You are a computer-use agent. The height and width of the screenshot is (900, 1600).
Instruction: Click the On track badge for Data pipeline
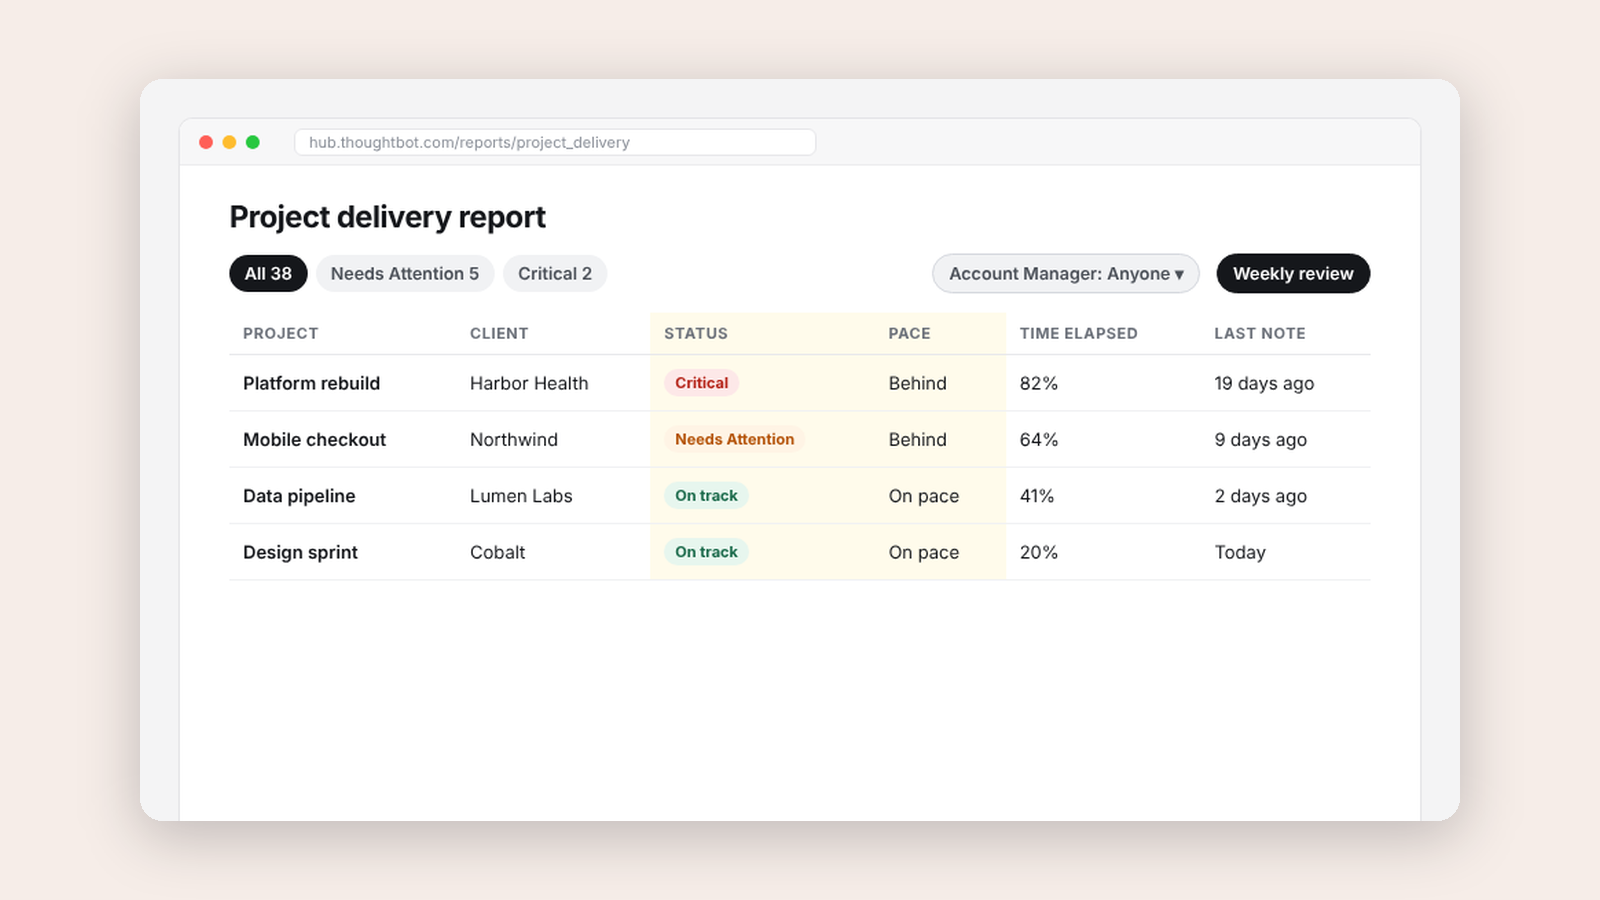pos(706,495)
